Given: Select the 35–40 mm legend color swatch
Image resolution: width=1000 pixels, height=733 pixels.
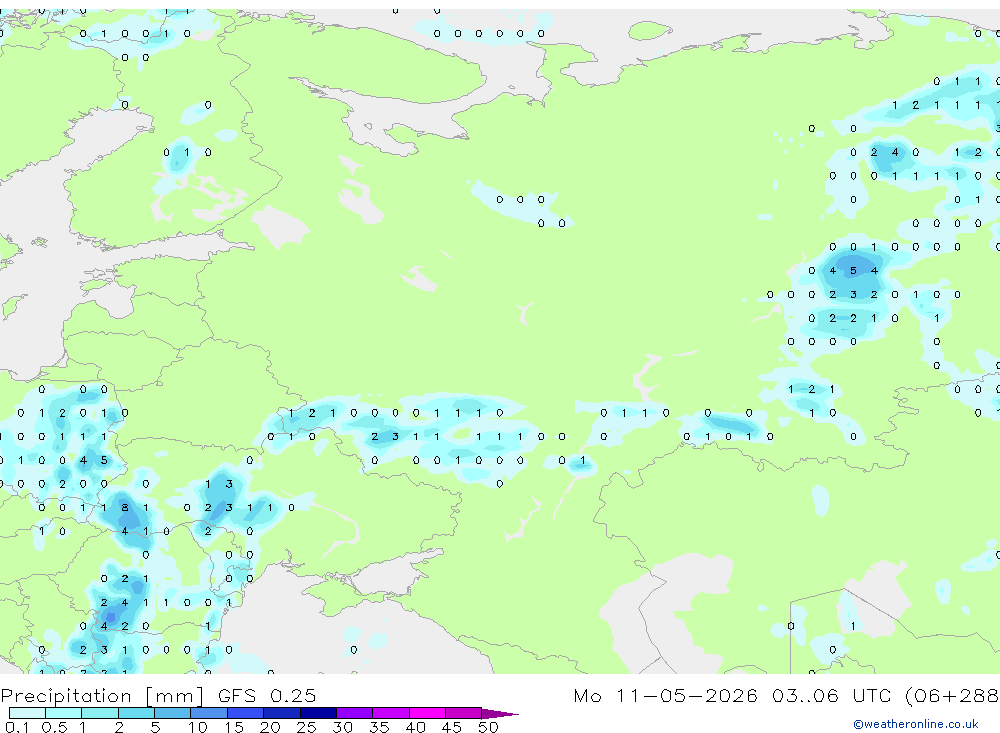Looking at the screenshot, I should (x=391, y=713).
